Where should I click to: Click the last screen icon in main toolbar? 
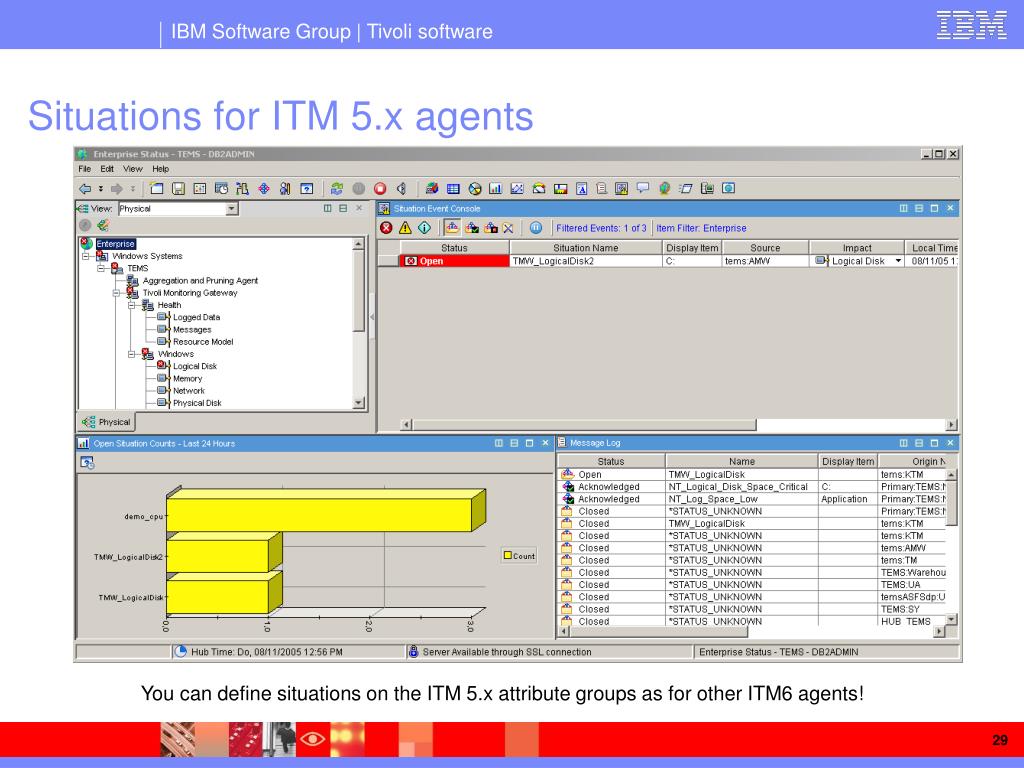[729, 189]
